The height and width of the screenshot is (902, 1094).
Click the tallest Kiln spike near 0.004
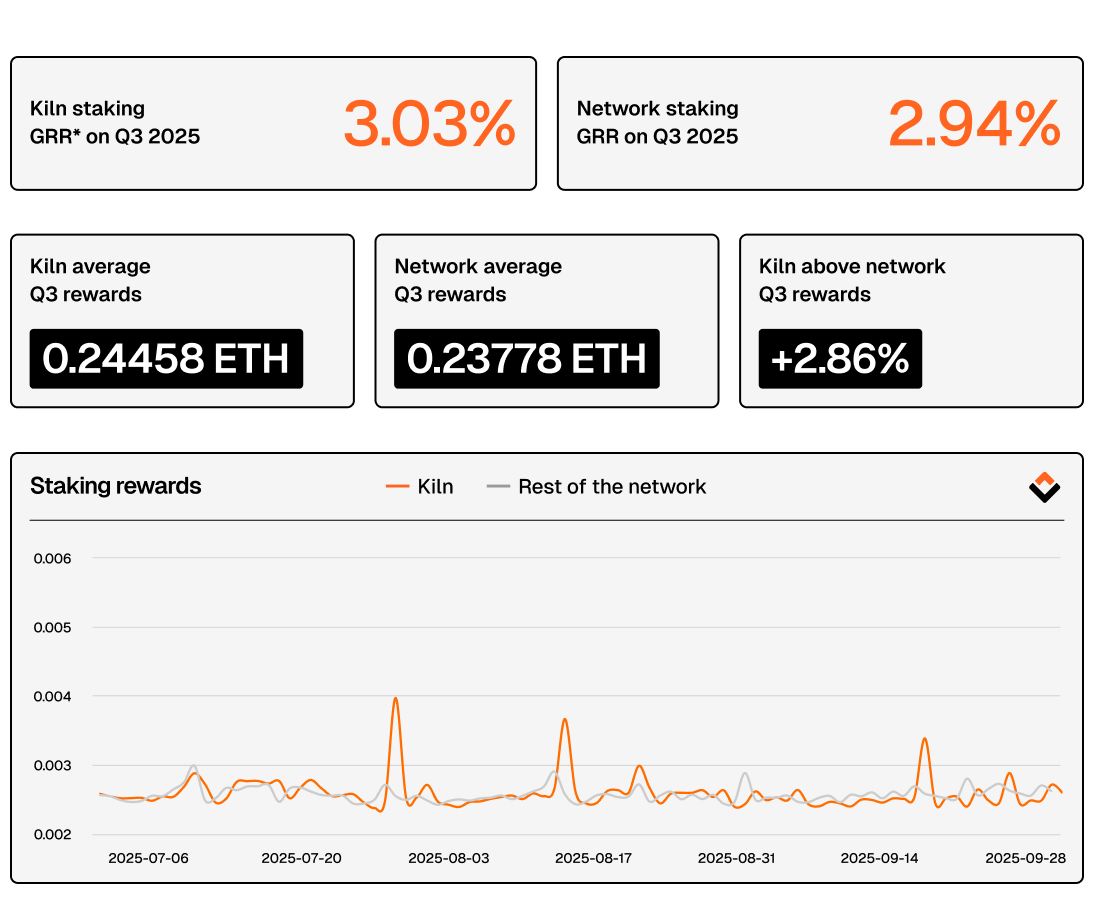coord(396,699)
